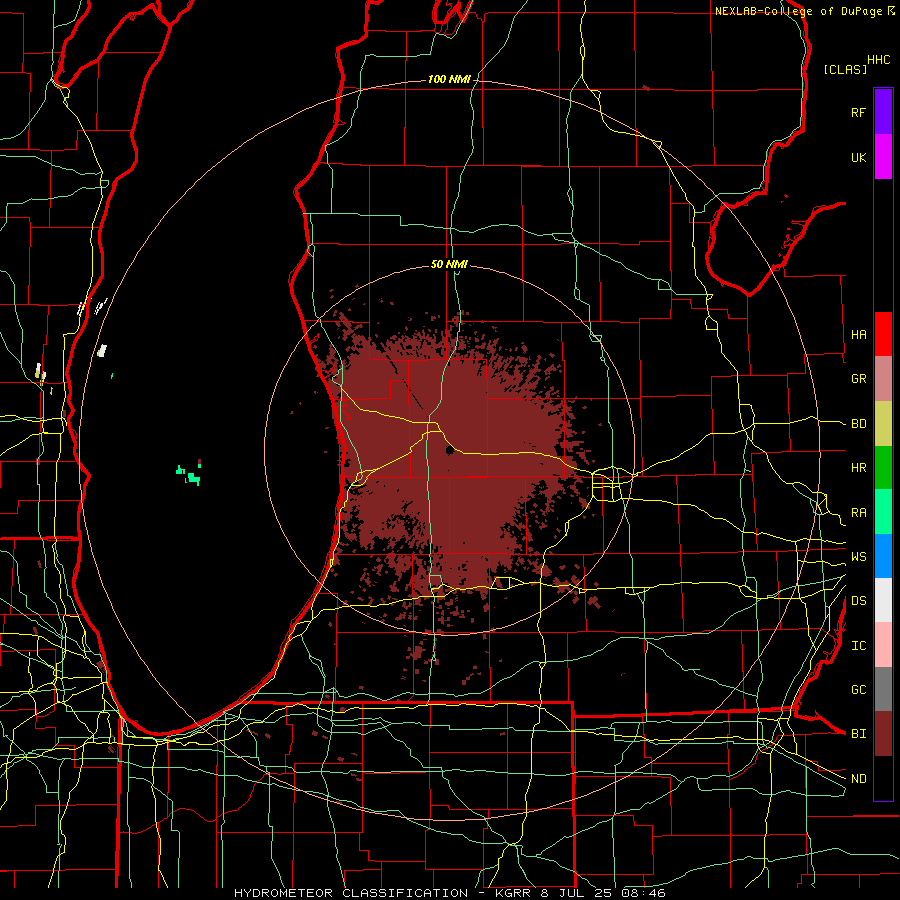The width and height of the screenshot is (900, 900).
Task: Click the "HHC" product code text
Action: (878, 60)
